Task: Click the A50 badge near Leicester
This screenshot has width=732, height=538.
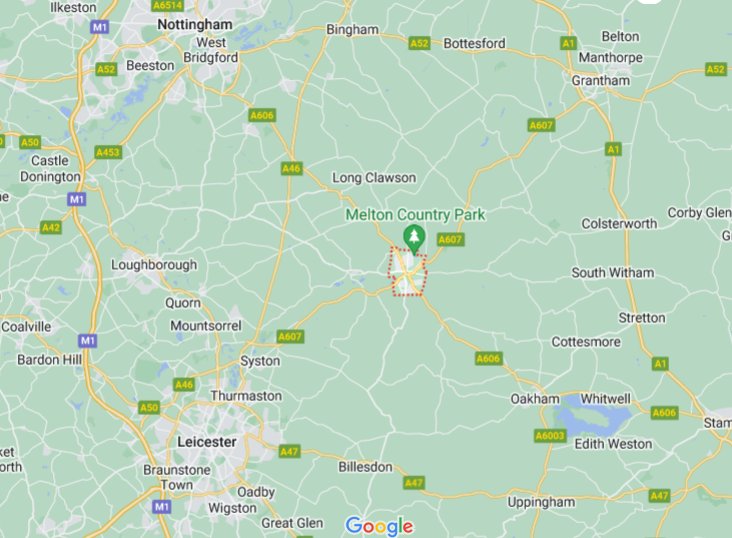Action: click(x=149, y=408)
